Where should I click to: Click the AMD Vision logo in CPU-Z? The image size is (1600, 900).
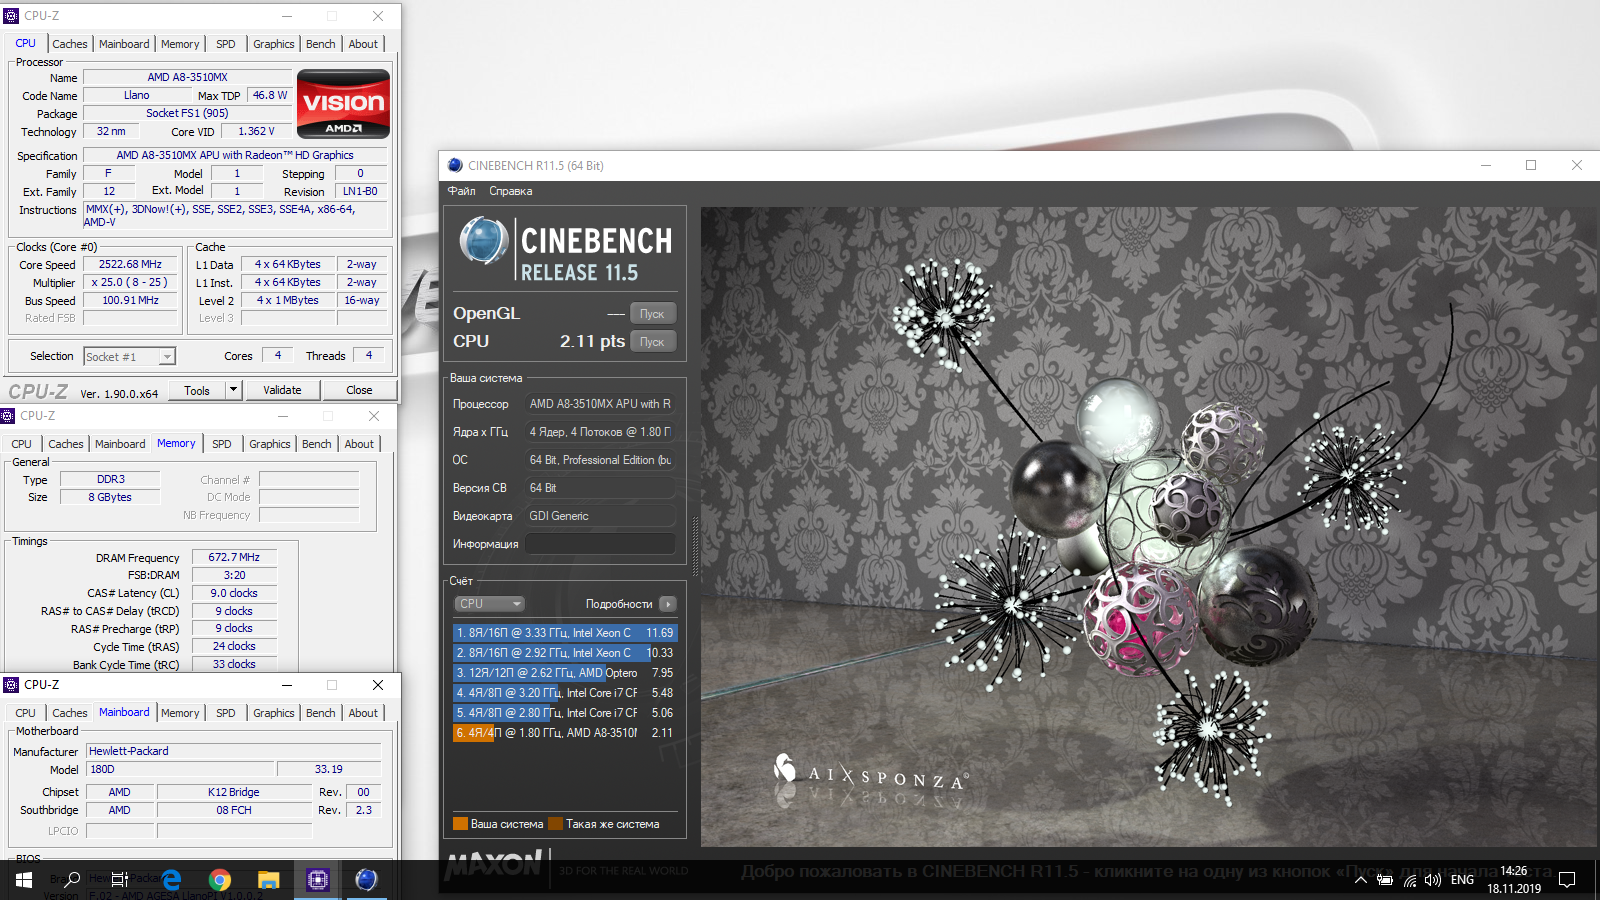[x=343, y=104]
